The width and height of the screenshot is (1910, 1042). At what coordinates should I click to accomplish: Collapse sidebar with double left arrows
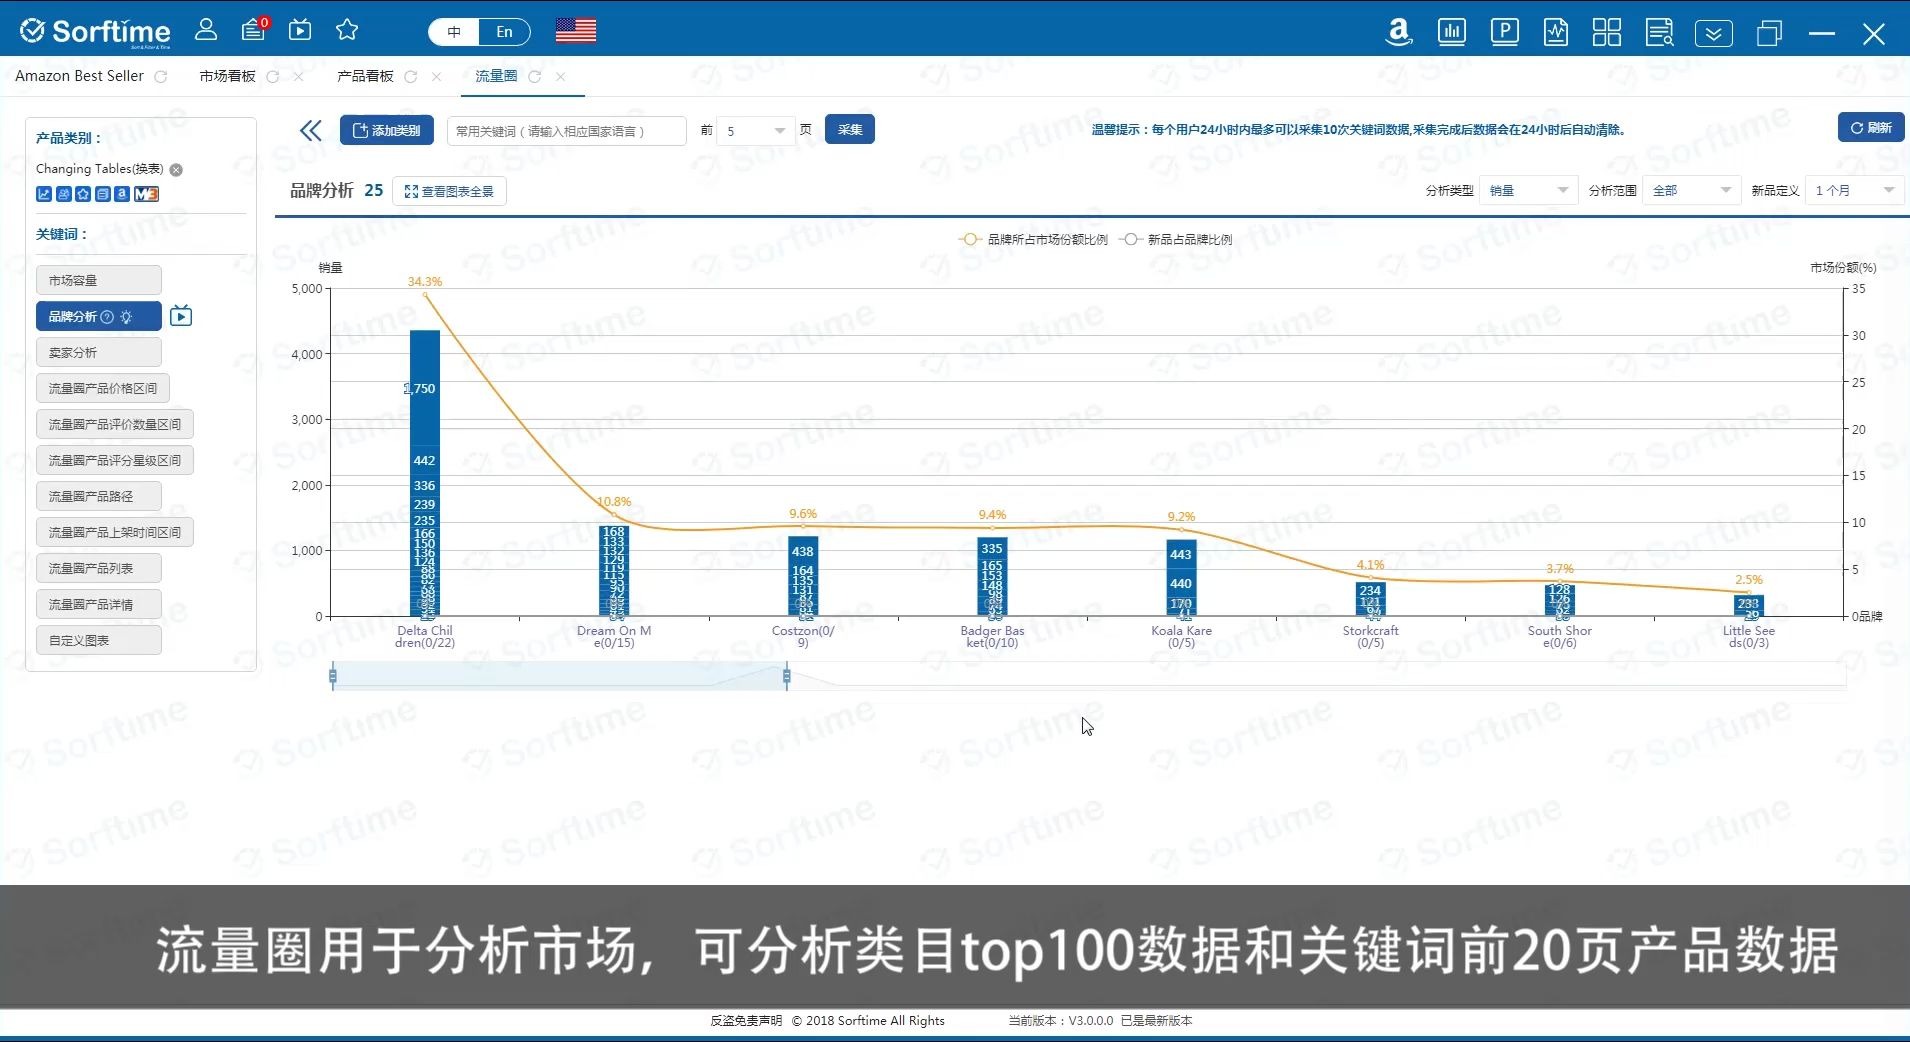[x=311, y=130]
